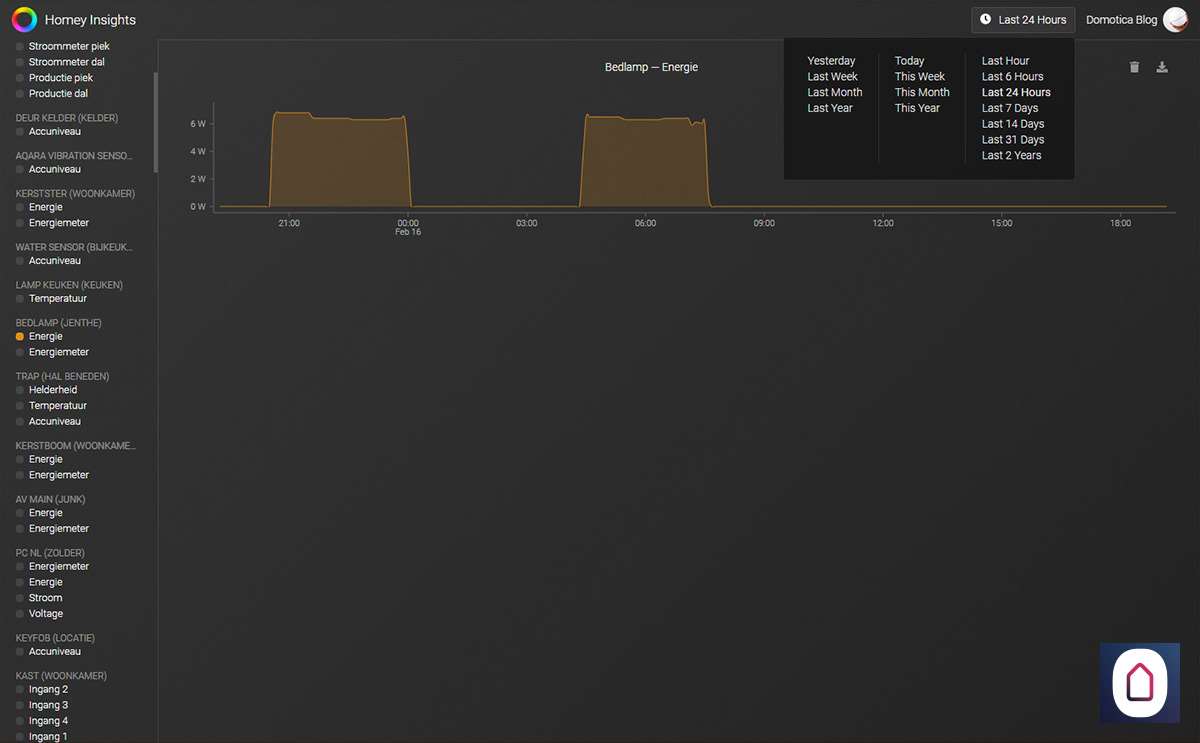The image size is (1200, 743).
Task: Choose Yesterday from time range menu
Action: pyautogui.click(x=831, y=61)
